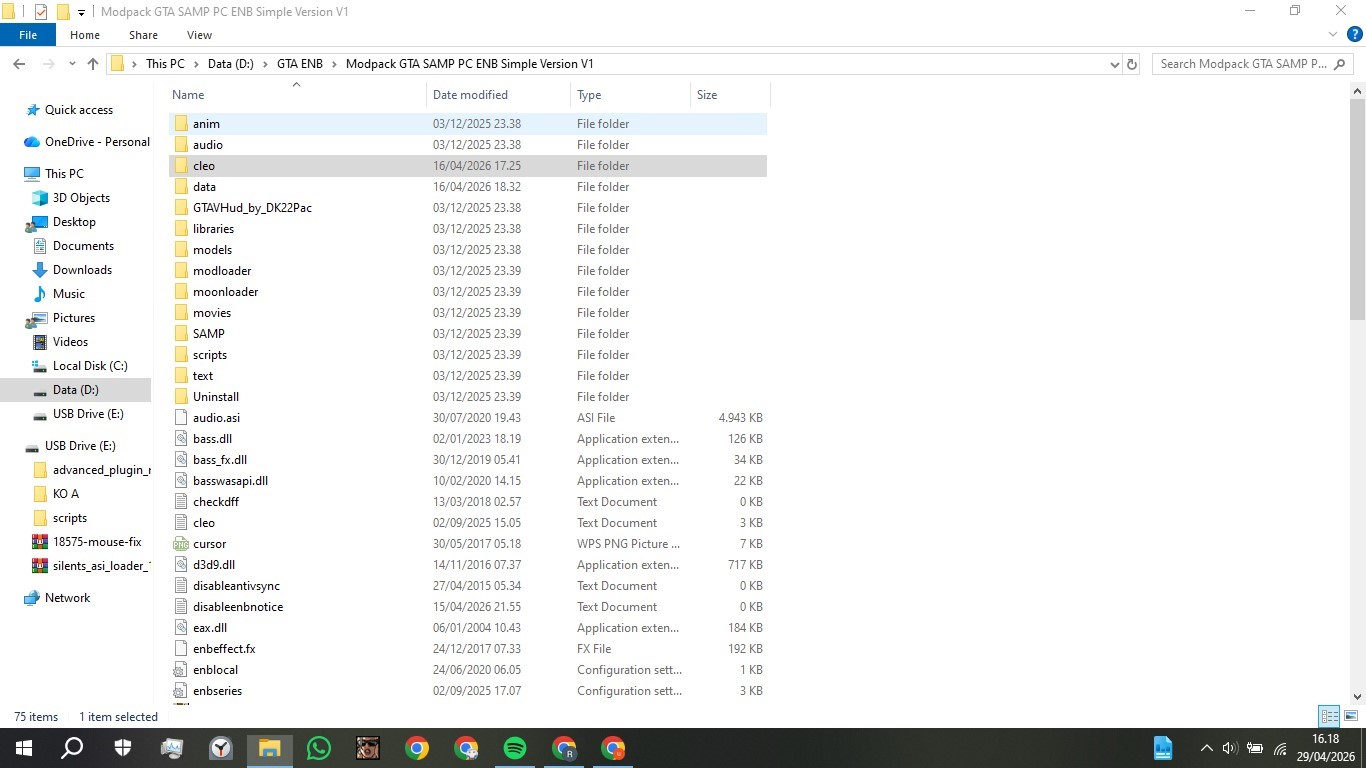Refresh the current folder view
1366x768 pixels.
(x=1132, y=64)
